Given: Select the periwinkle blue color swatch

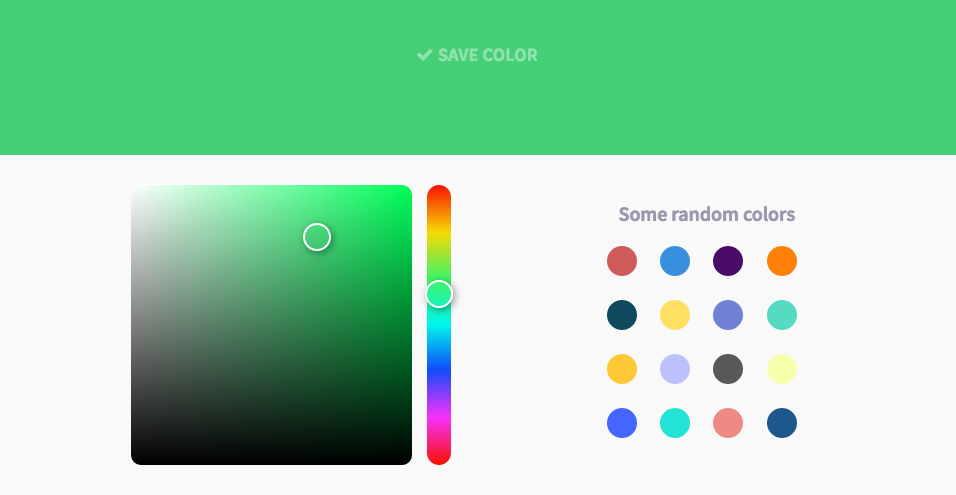Looking at the screenshot, I should 728,315.
